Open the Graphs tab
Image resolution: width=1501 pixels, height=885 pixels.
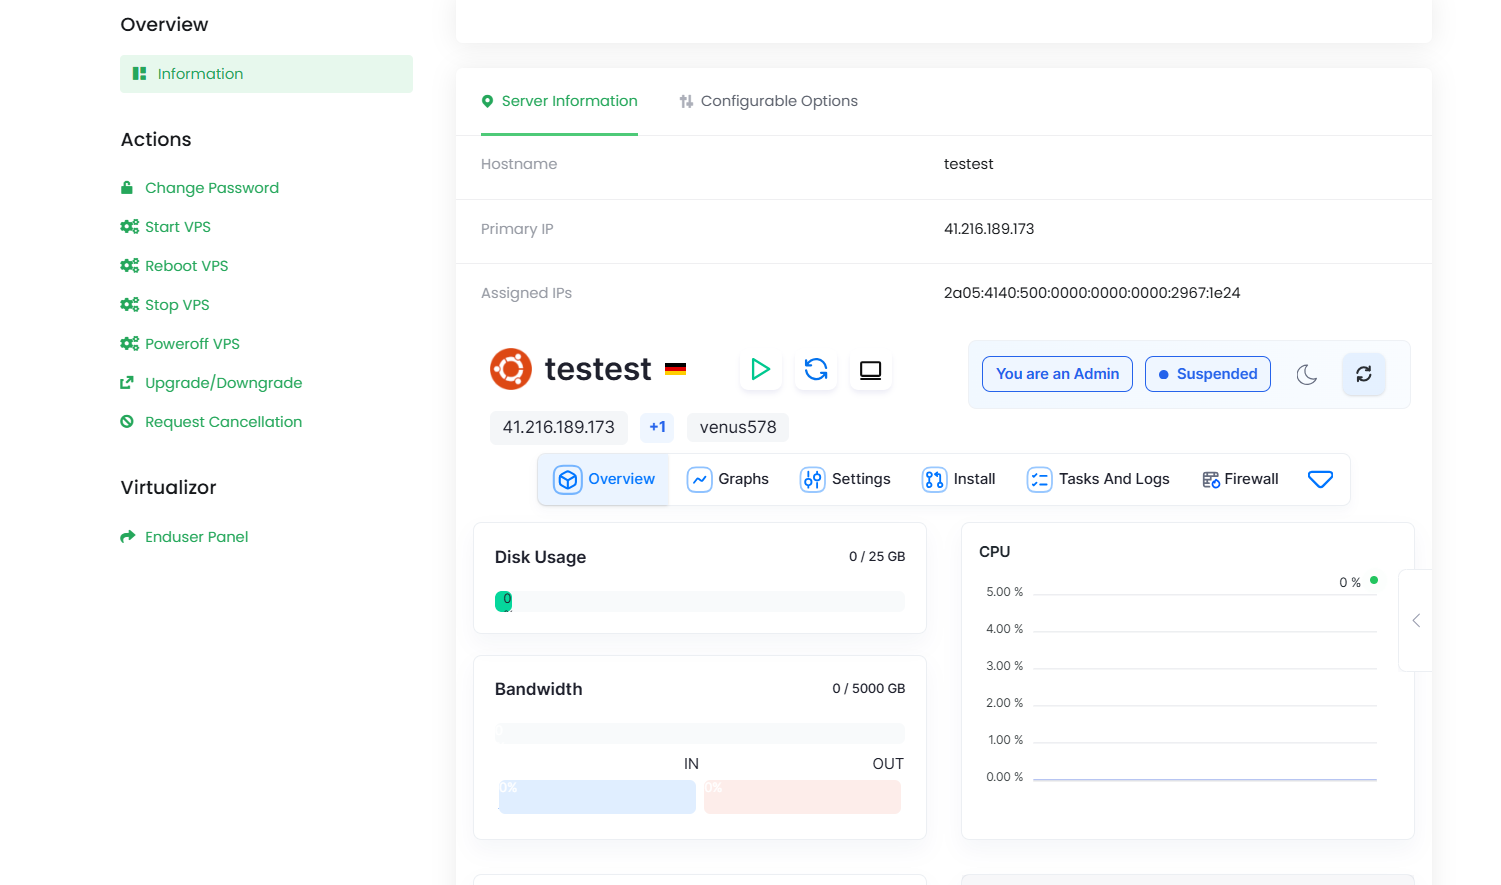pyautogui.click(x=728, y=480)
